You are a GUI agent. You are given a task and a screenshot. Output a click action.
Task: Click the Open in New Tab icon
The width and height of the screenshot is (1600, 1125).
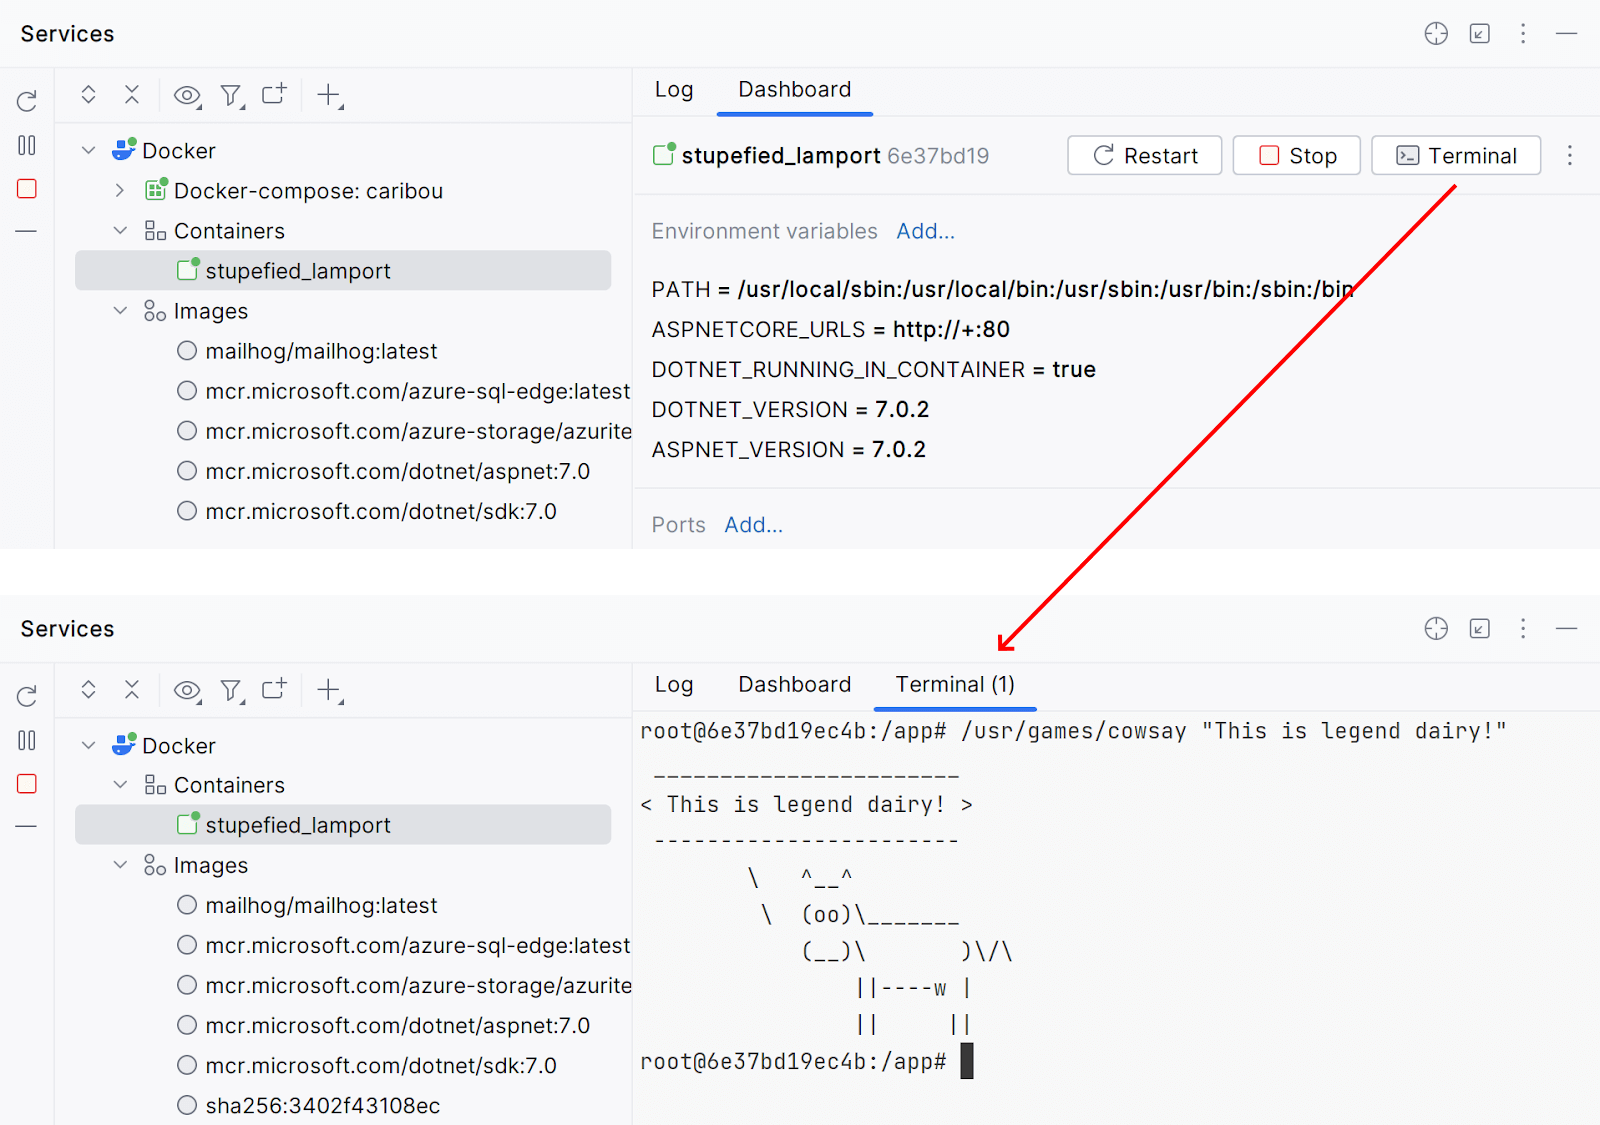click(x=274, y=93)
